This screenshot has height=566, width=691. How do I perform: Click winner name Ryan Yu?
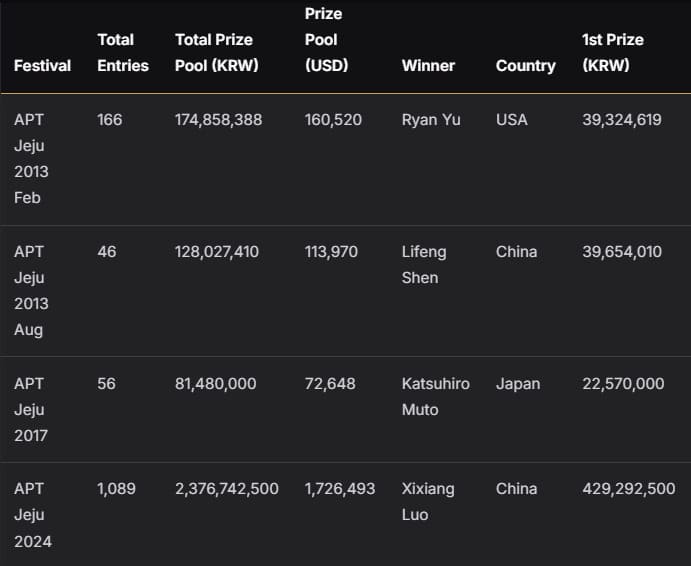pyautogui.click(x=431, y=120)
